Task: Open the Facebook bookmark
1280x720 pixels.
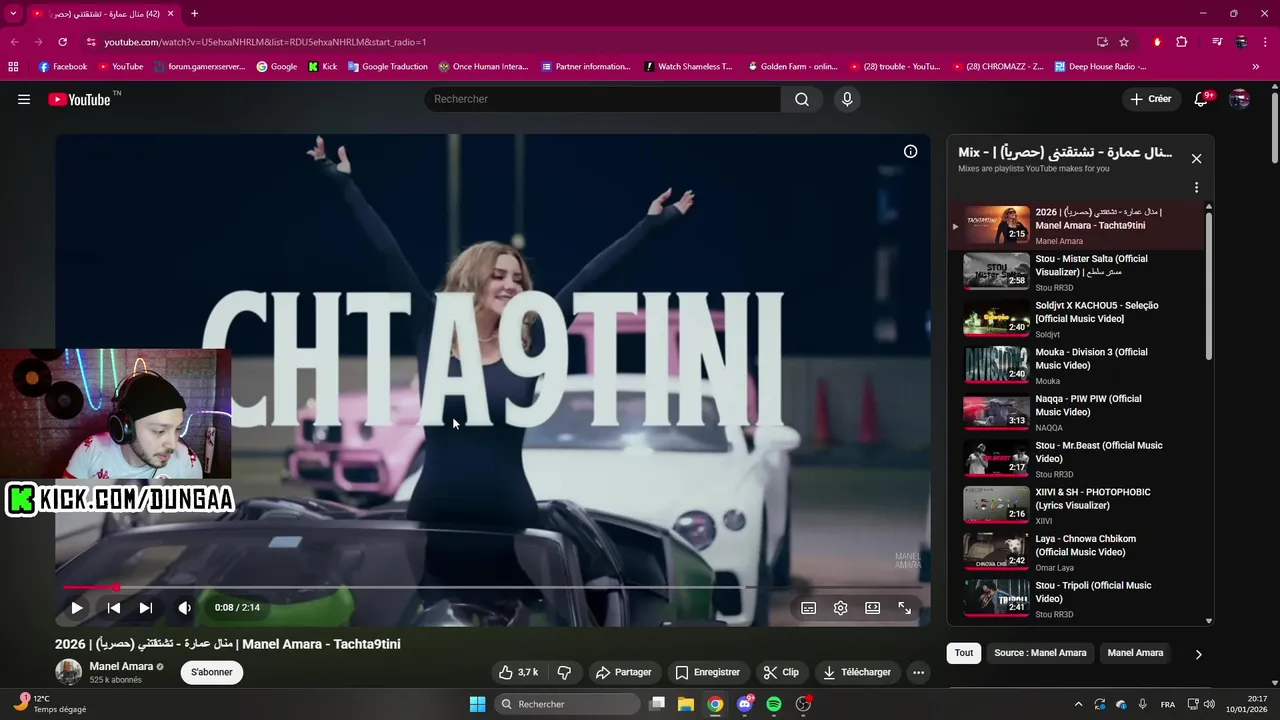Action: 62,67
